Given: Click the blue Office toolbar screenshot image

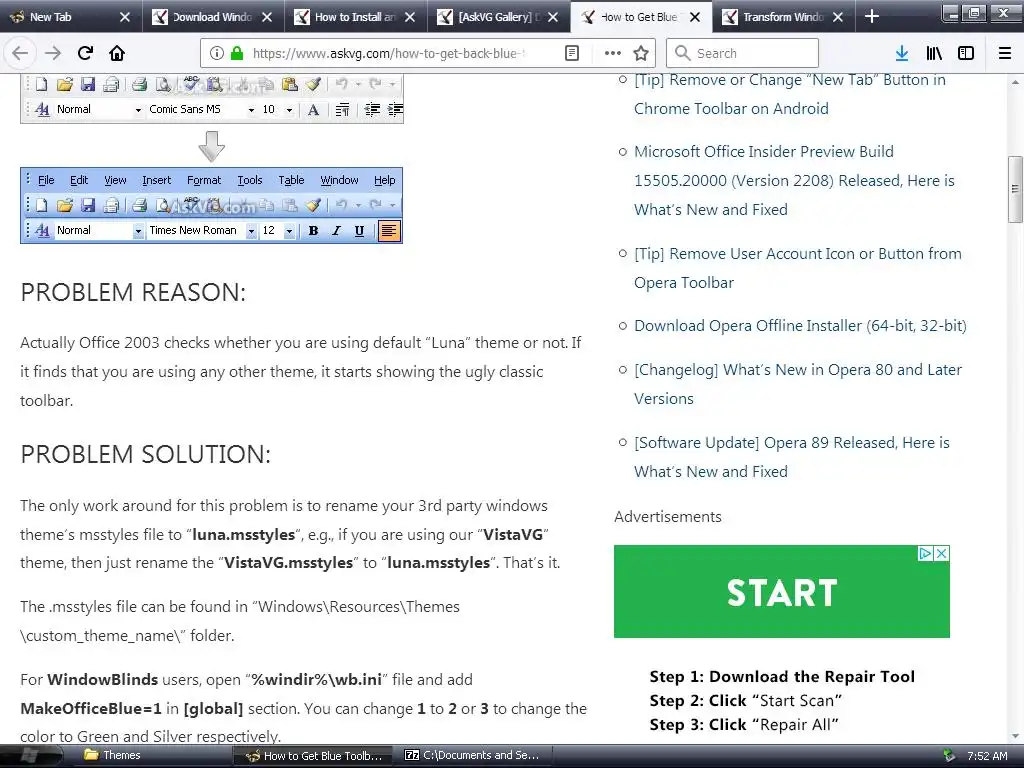Looking at the screenshot, I should click(x=212, y=205).
